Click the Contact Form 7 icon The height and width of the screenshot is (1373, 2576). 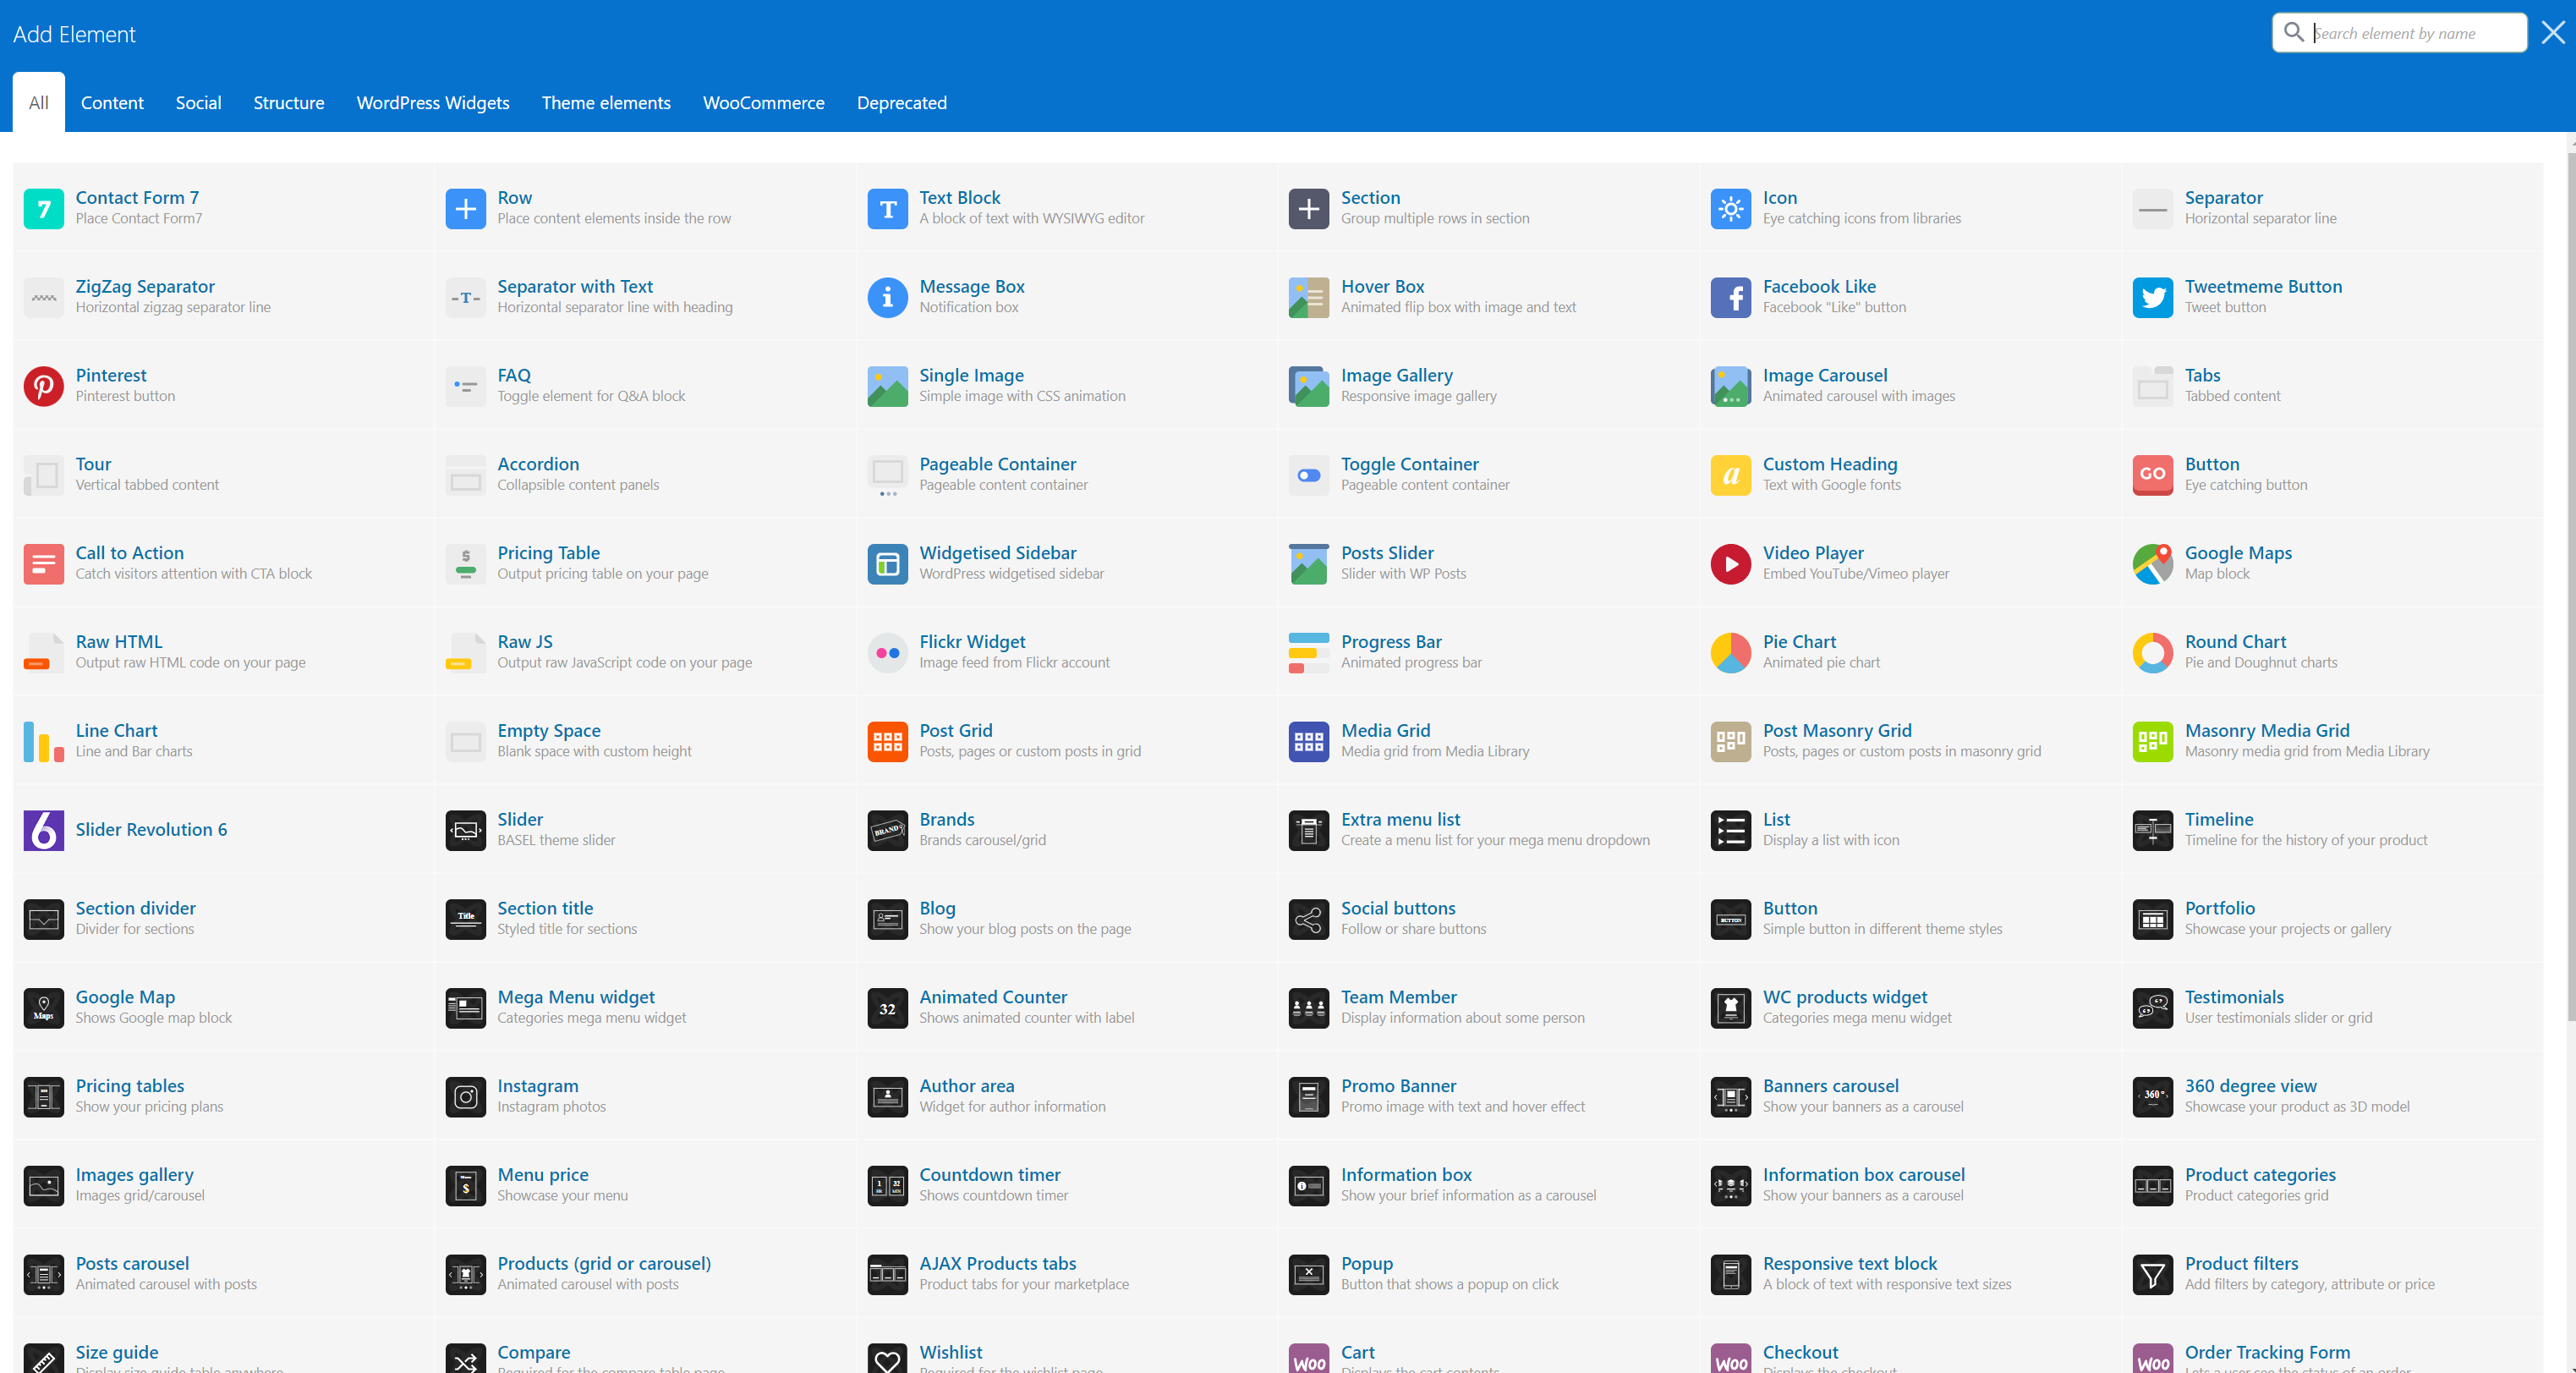[x=43, y=208]
